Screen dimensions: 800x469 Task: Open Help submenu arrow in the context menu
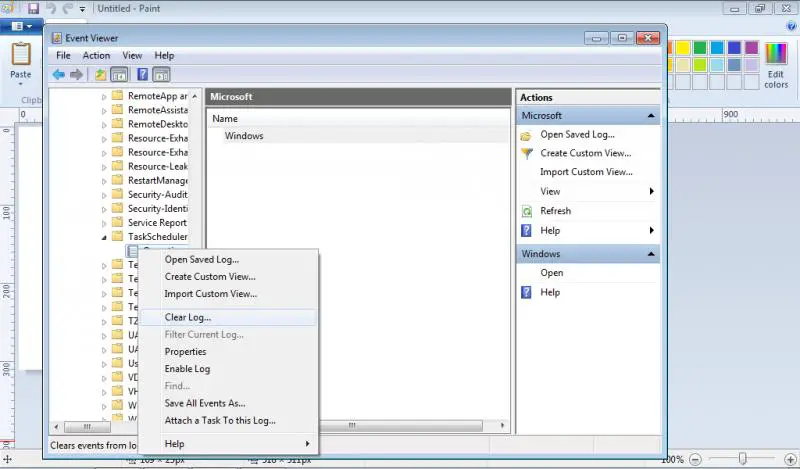click(x=307, y=444)
